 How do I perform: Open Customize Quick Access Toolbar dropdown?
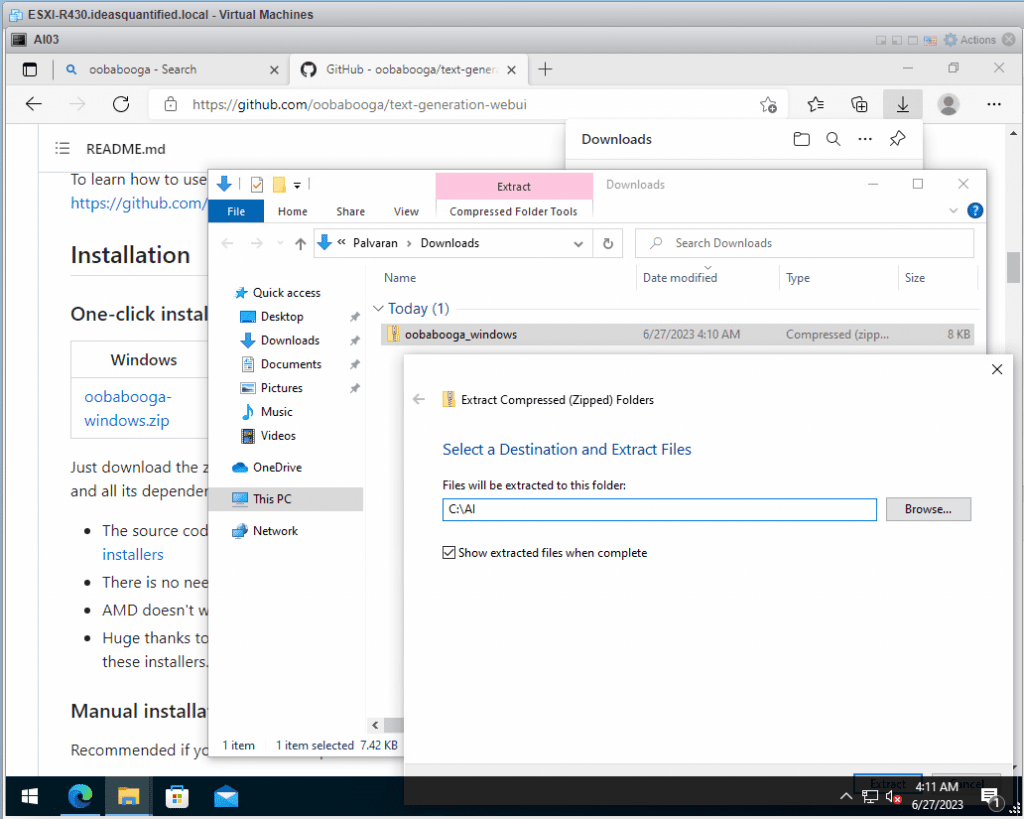[x=297, y=185]
